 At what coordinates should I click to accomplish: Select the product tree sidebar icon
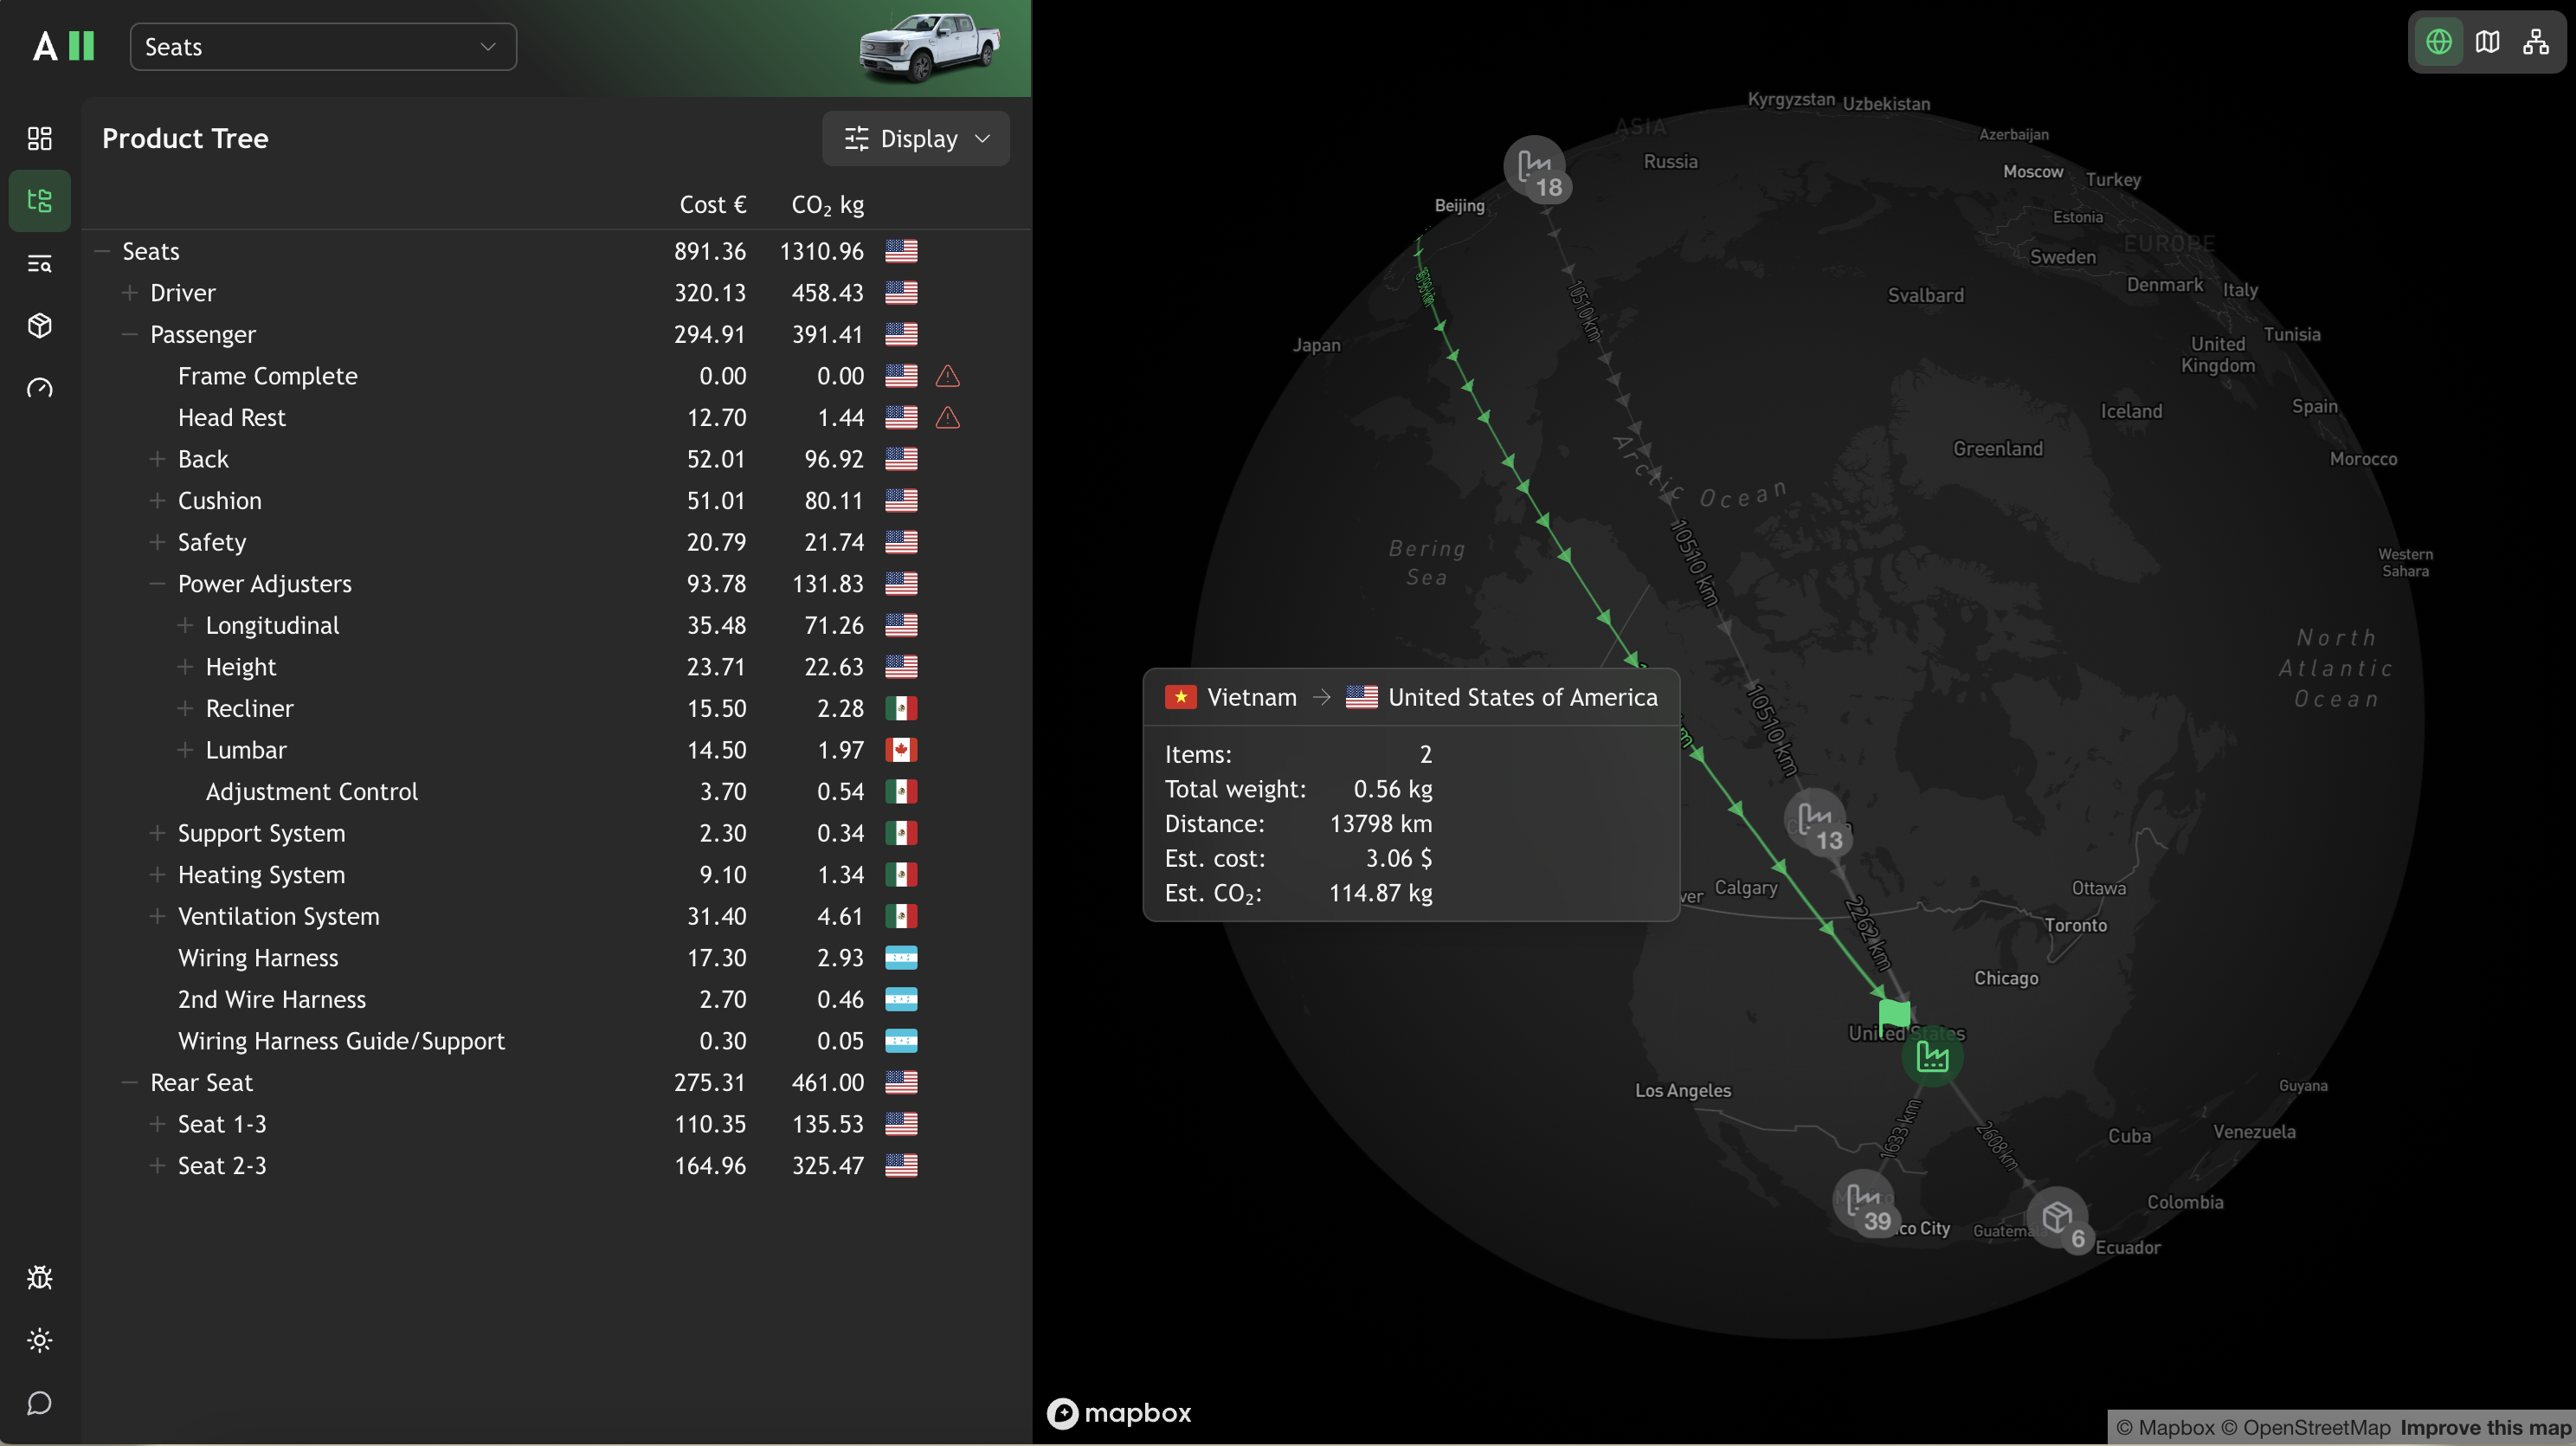coord(39,200)
